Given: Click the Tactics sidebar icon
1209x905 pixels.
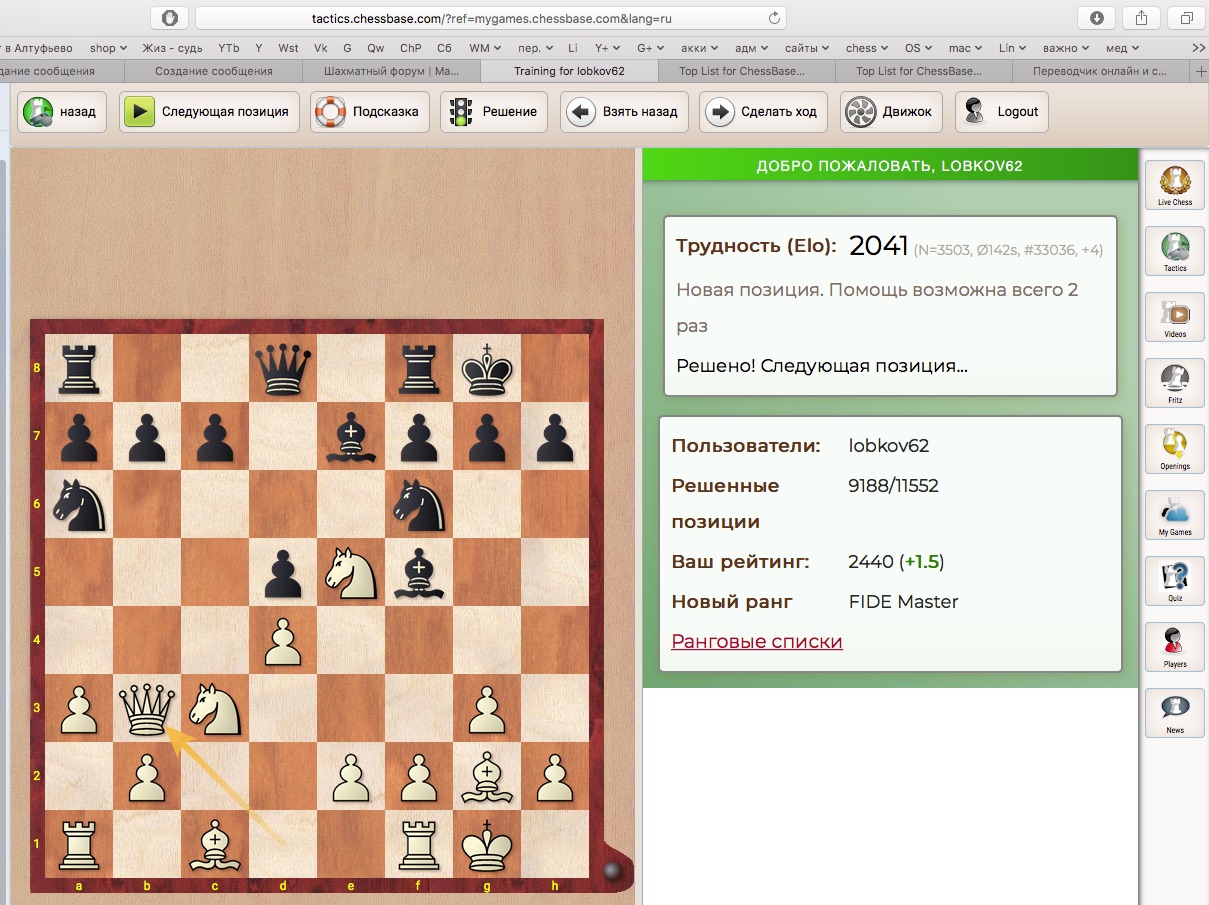Looking at the screenshot, I should [x=1175, y=251].
